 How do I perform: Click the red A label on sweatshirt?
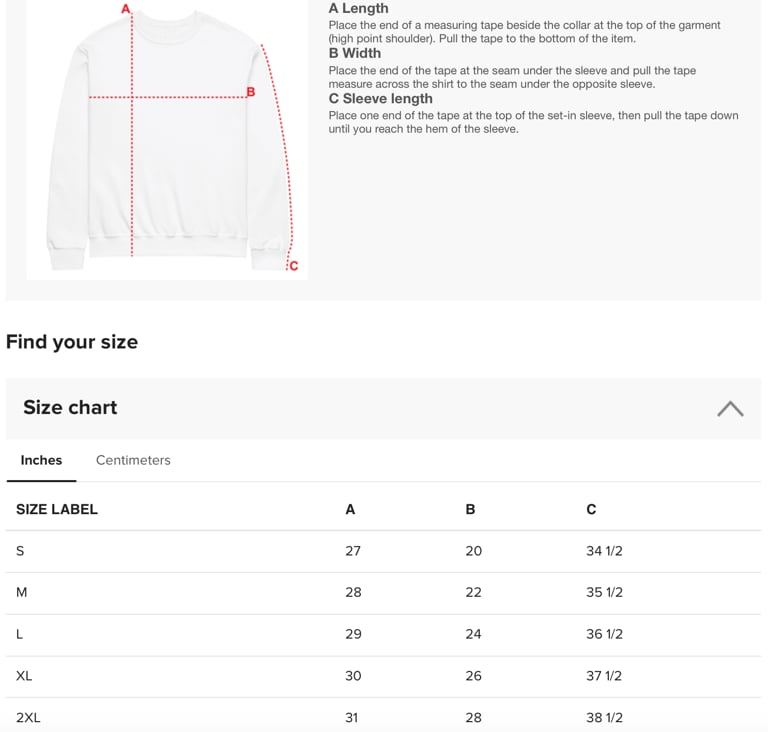click(126, 9)
